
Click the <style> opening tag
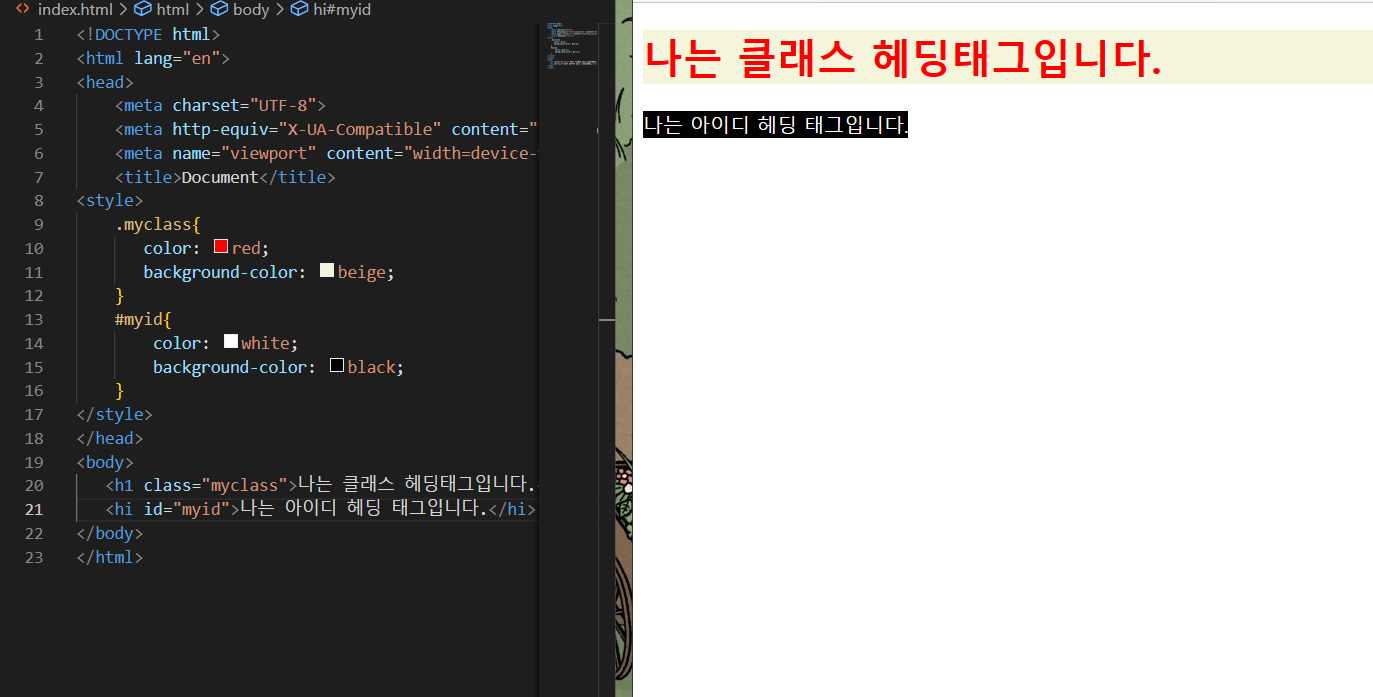[x=110, y=200]
